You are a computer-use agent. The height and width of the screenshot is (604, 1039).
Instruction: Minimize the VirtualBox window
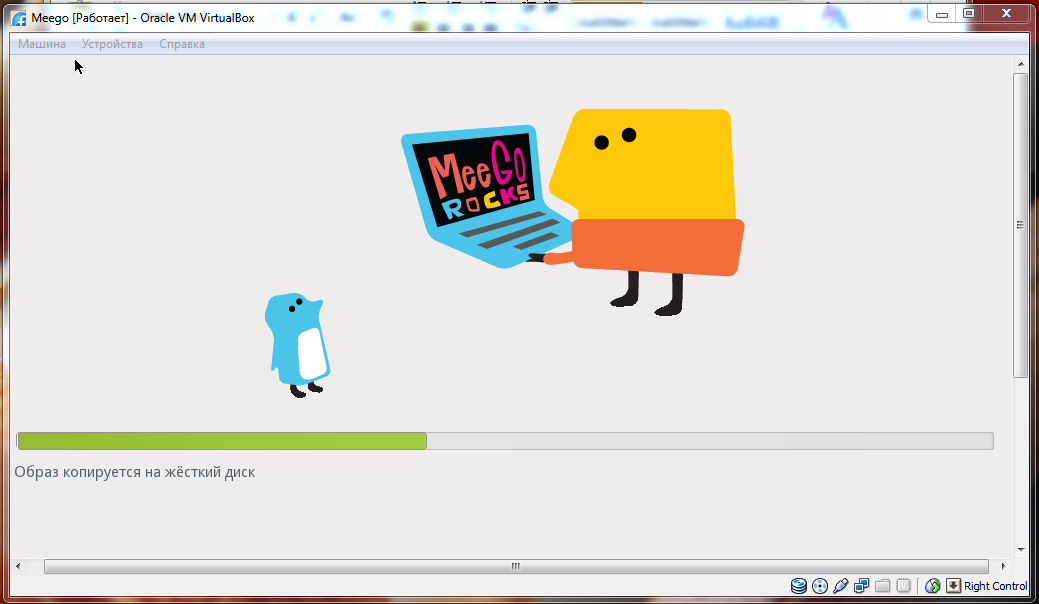(942, 14)
